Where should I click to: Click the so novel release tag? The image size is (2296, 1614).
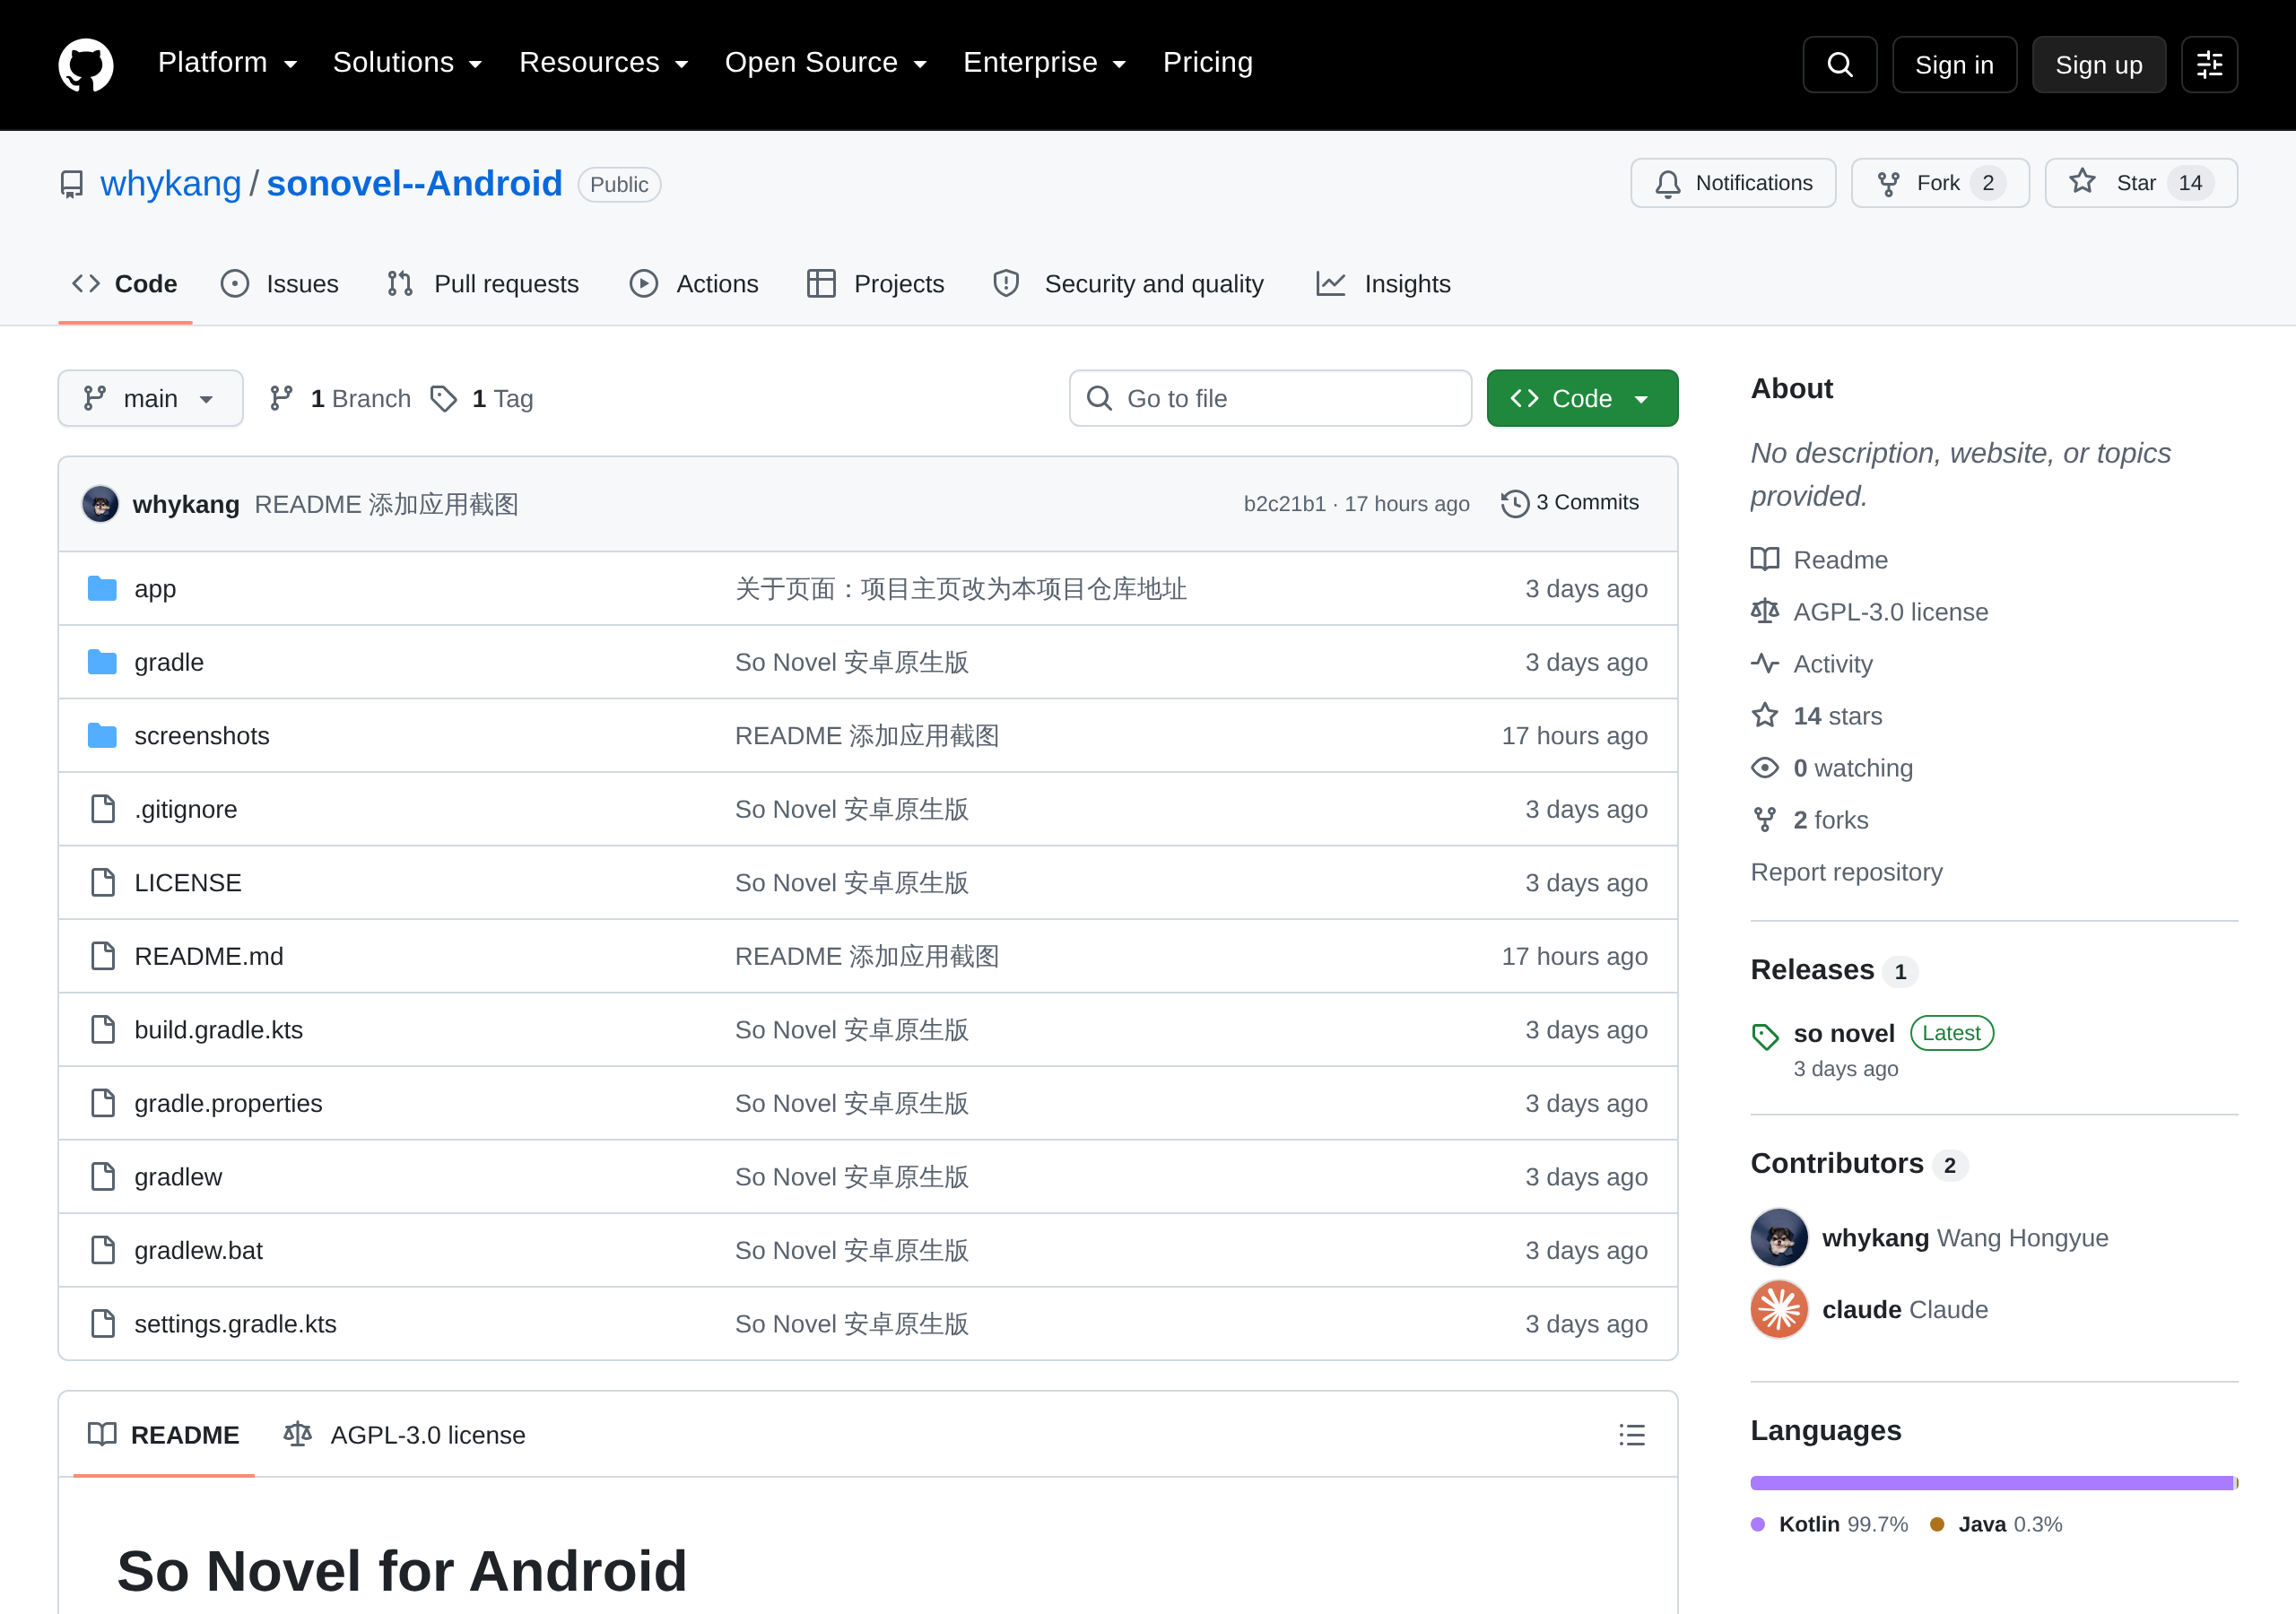pyautogui.click(x=1844, y=1033)
